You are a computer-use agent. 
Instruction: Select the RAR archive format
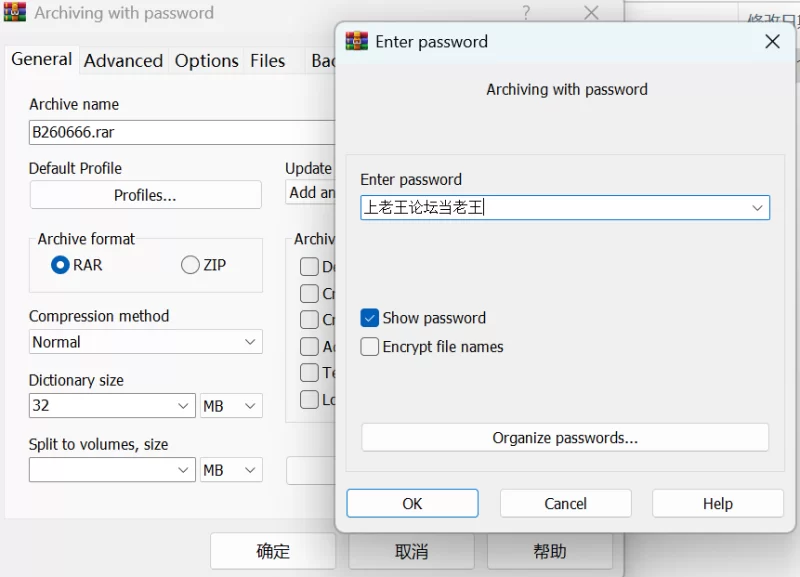[x=60, y=265]
